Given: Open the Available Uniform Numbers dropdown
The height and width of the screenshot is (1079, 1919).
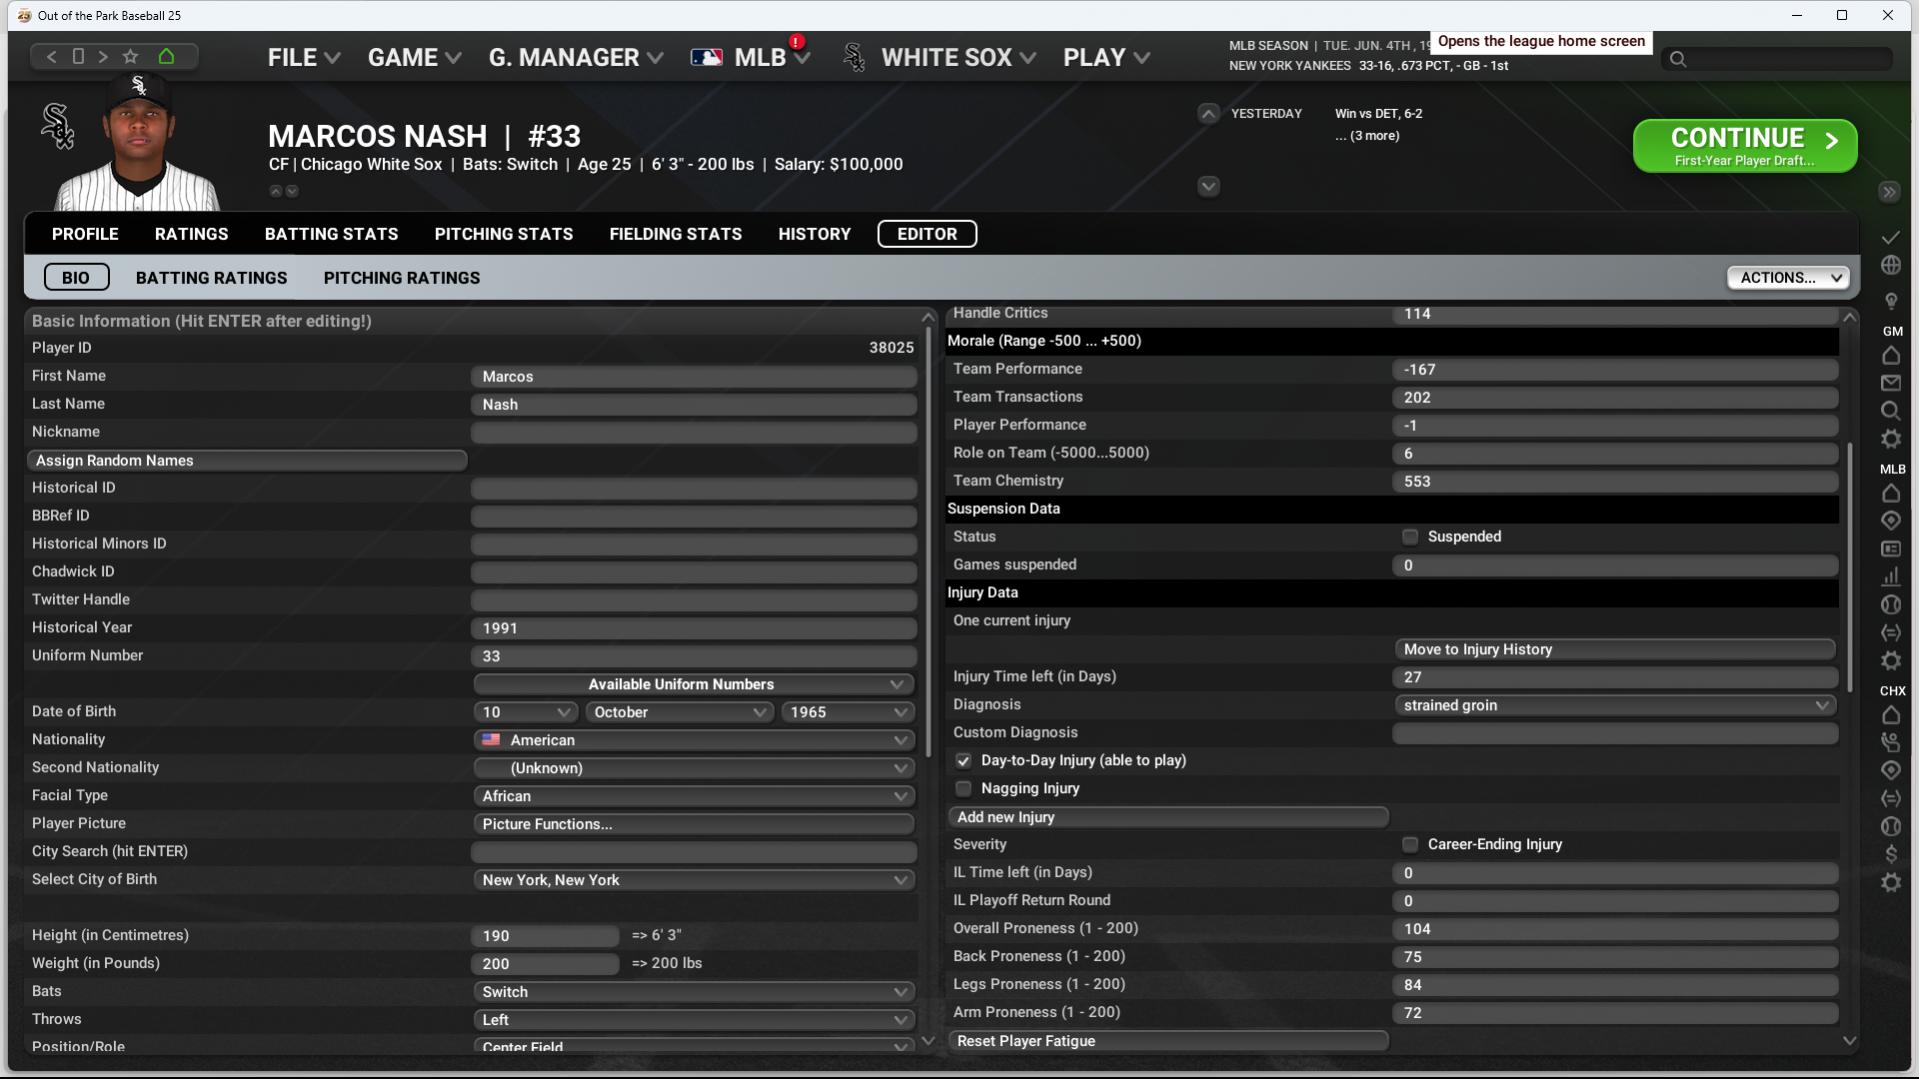Looking at the screenshot, I should click(x=693, y=685).
